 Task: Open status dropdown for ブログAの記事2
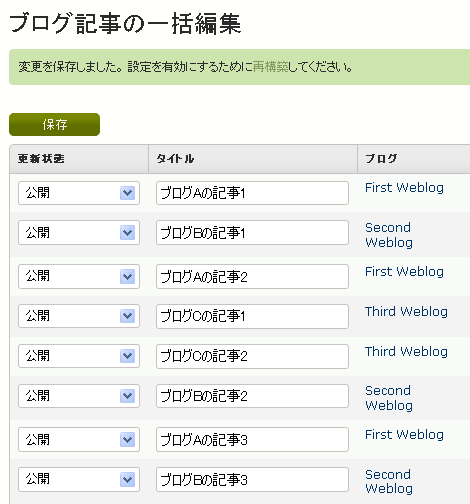pyautogui.click(x=79, y=276)
